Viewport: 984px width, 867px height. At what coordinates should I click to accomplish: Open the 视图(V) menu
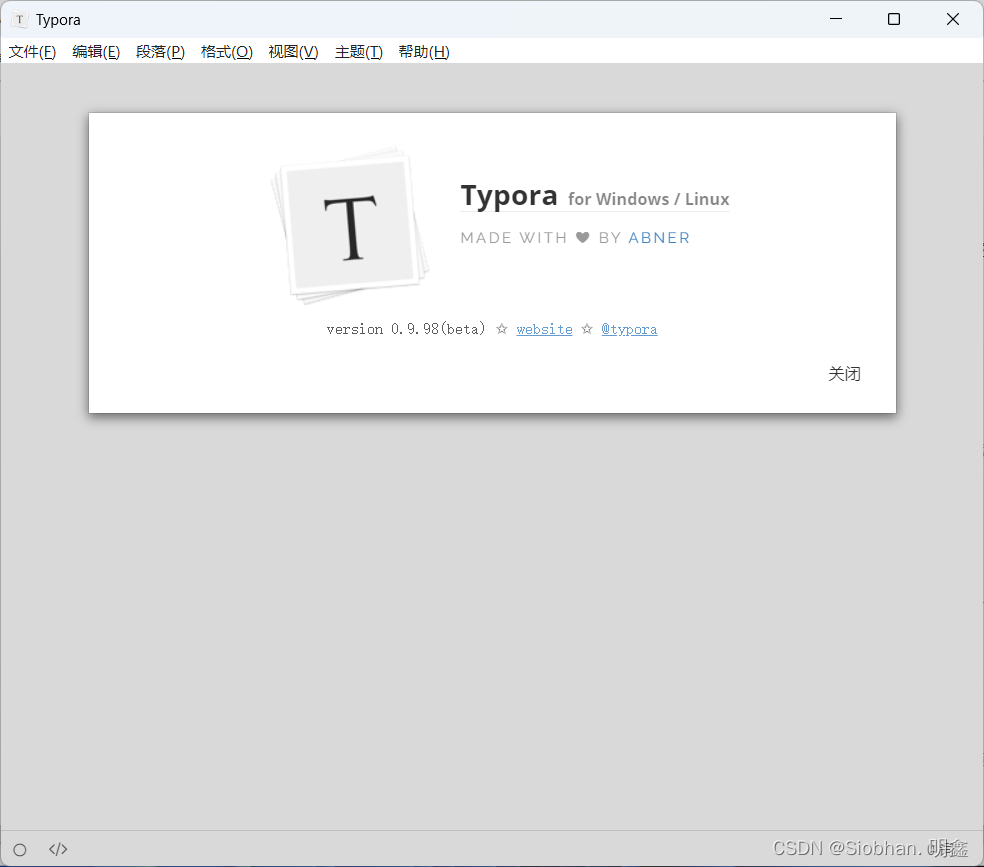[x=293, y=52]
